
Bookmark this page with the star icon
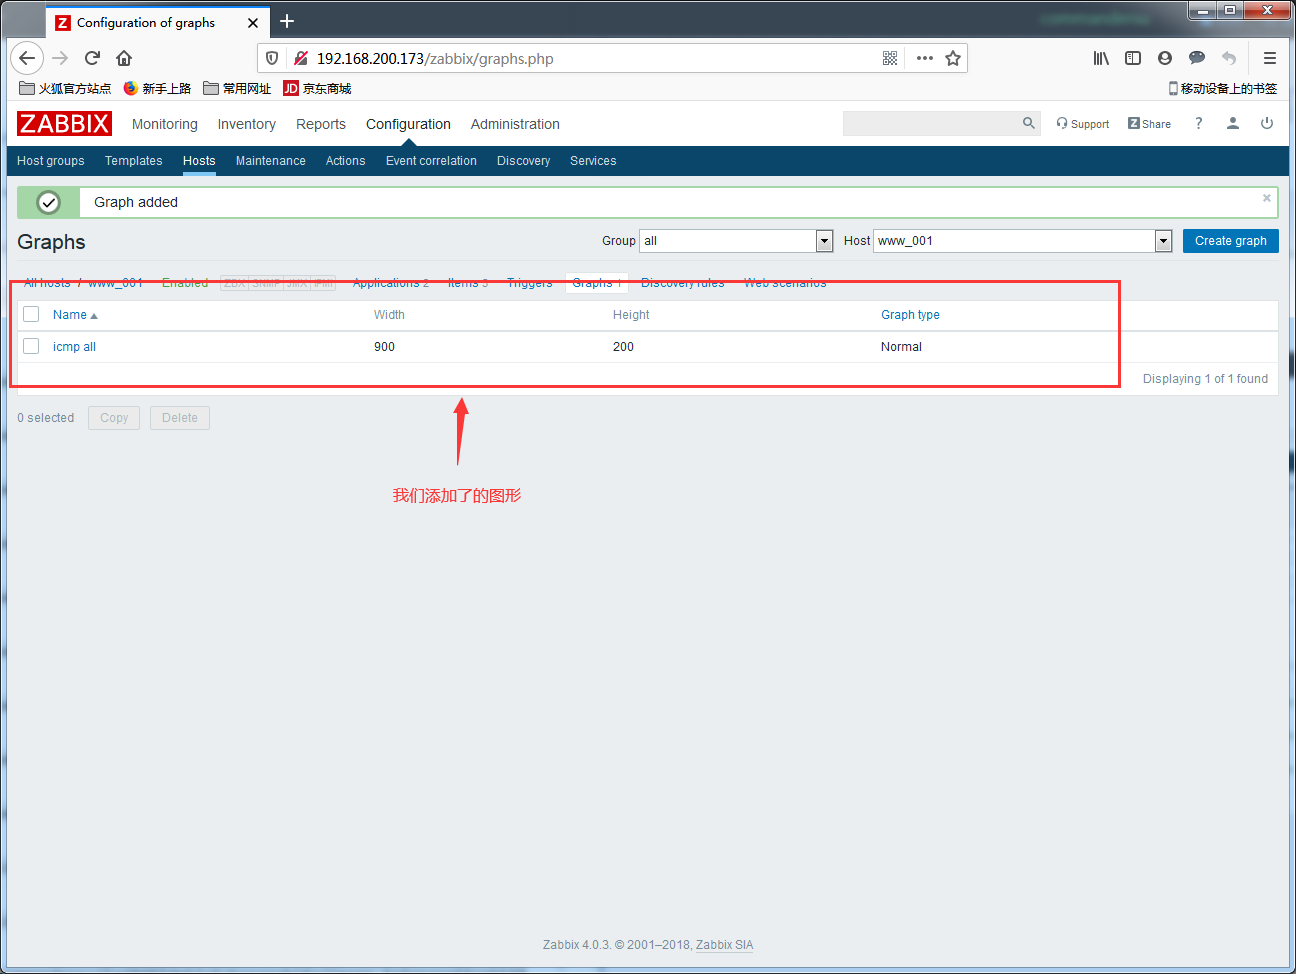[953, 58]
